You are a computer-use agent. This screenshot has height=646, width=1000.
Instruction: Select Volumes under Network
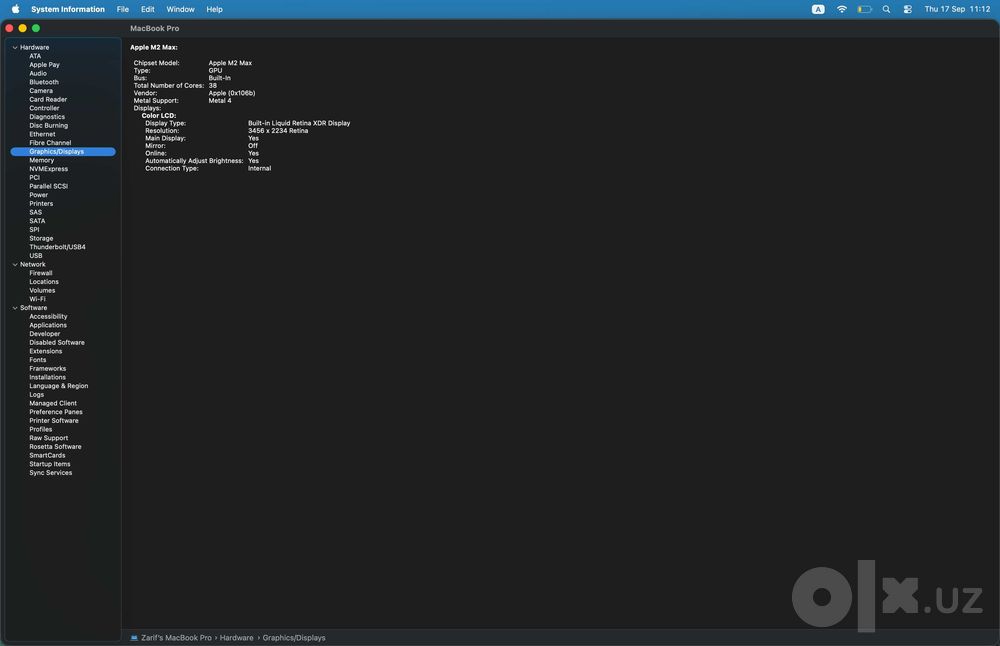pyautogui.click(x=42, y=290)
